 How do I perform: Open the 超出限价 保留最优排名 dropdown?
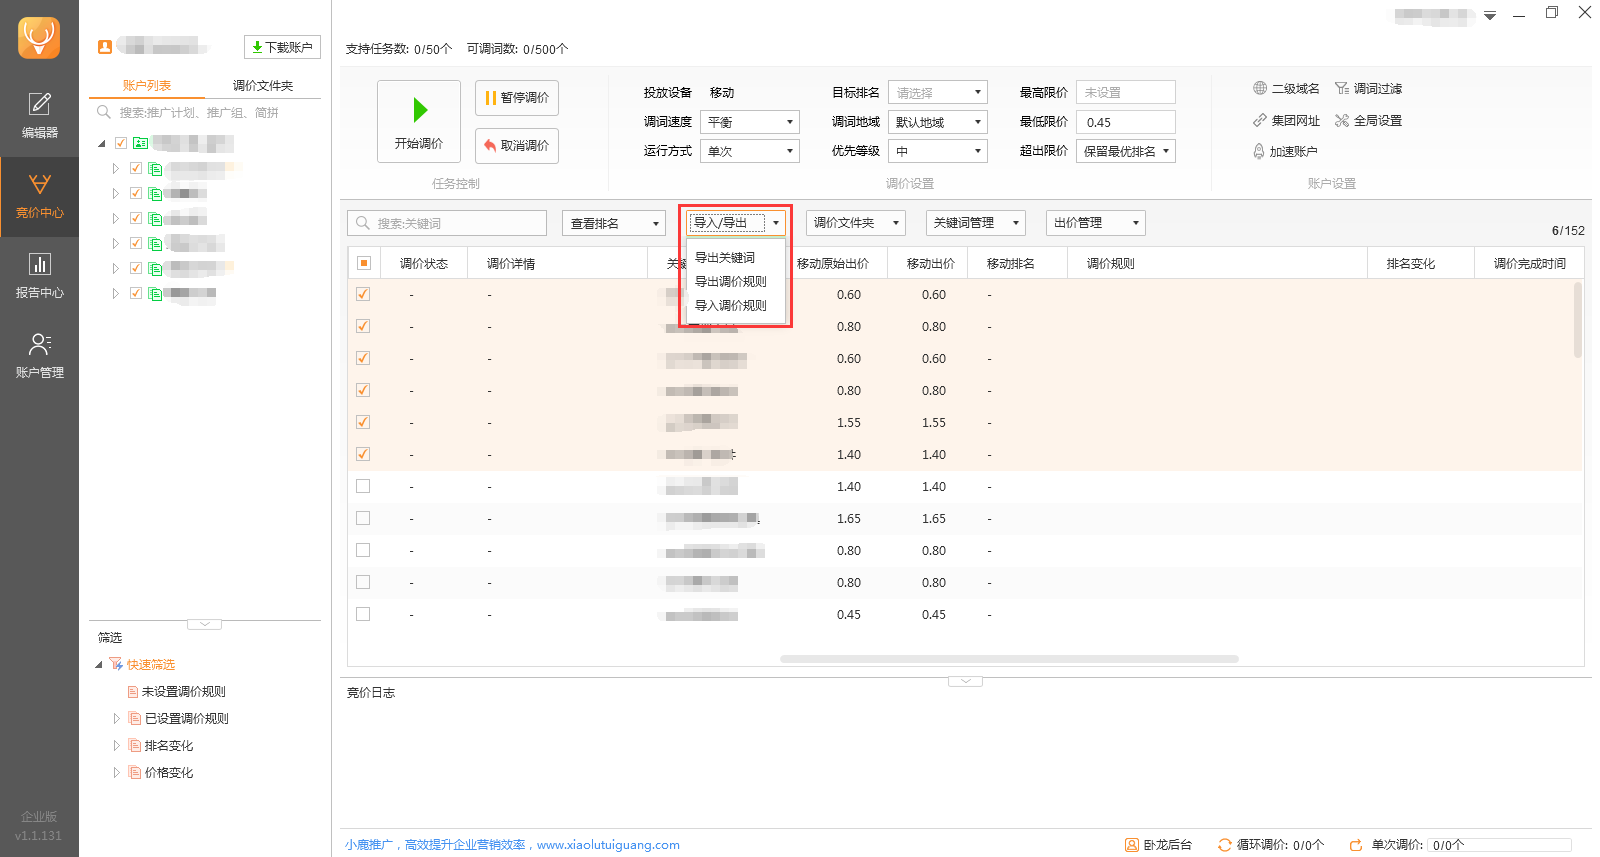click(x=1126, y=151)
